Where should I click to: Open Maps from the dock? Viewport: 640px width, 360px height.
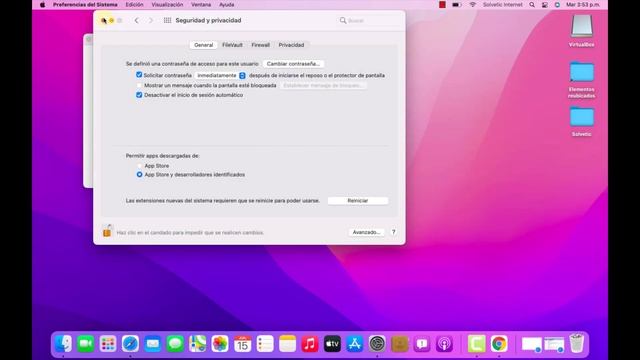pyautogui.click(x=198, y=344)
